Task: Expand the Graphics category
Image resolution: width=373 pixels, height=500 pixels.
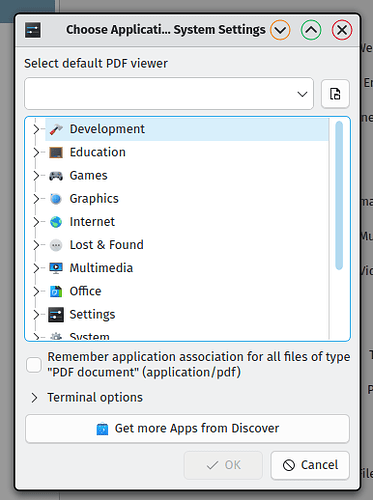Action: point(36,199)
